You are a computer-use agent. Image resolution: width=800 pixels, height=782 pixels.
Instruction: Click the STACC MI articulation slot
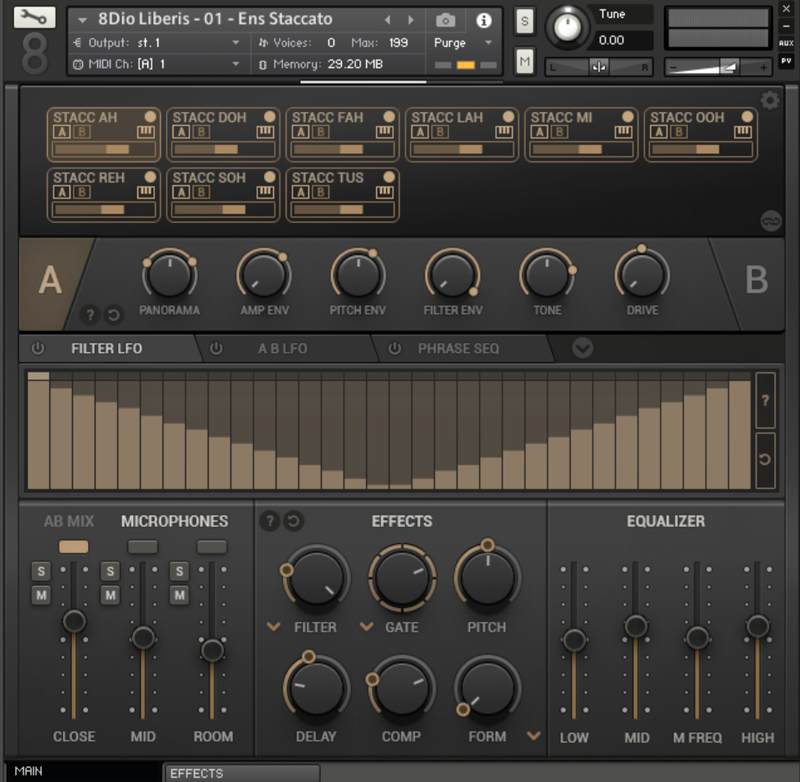point(581,135)
